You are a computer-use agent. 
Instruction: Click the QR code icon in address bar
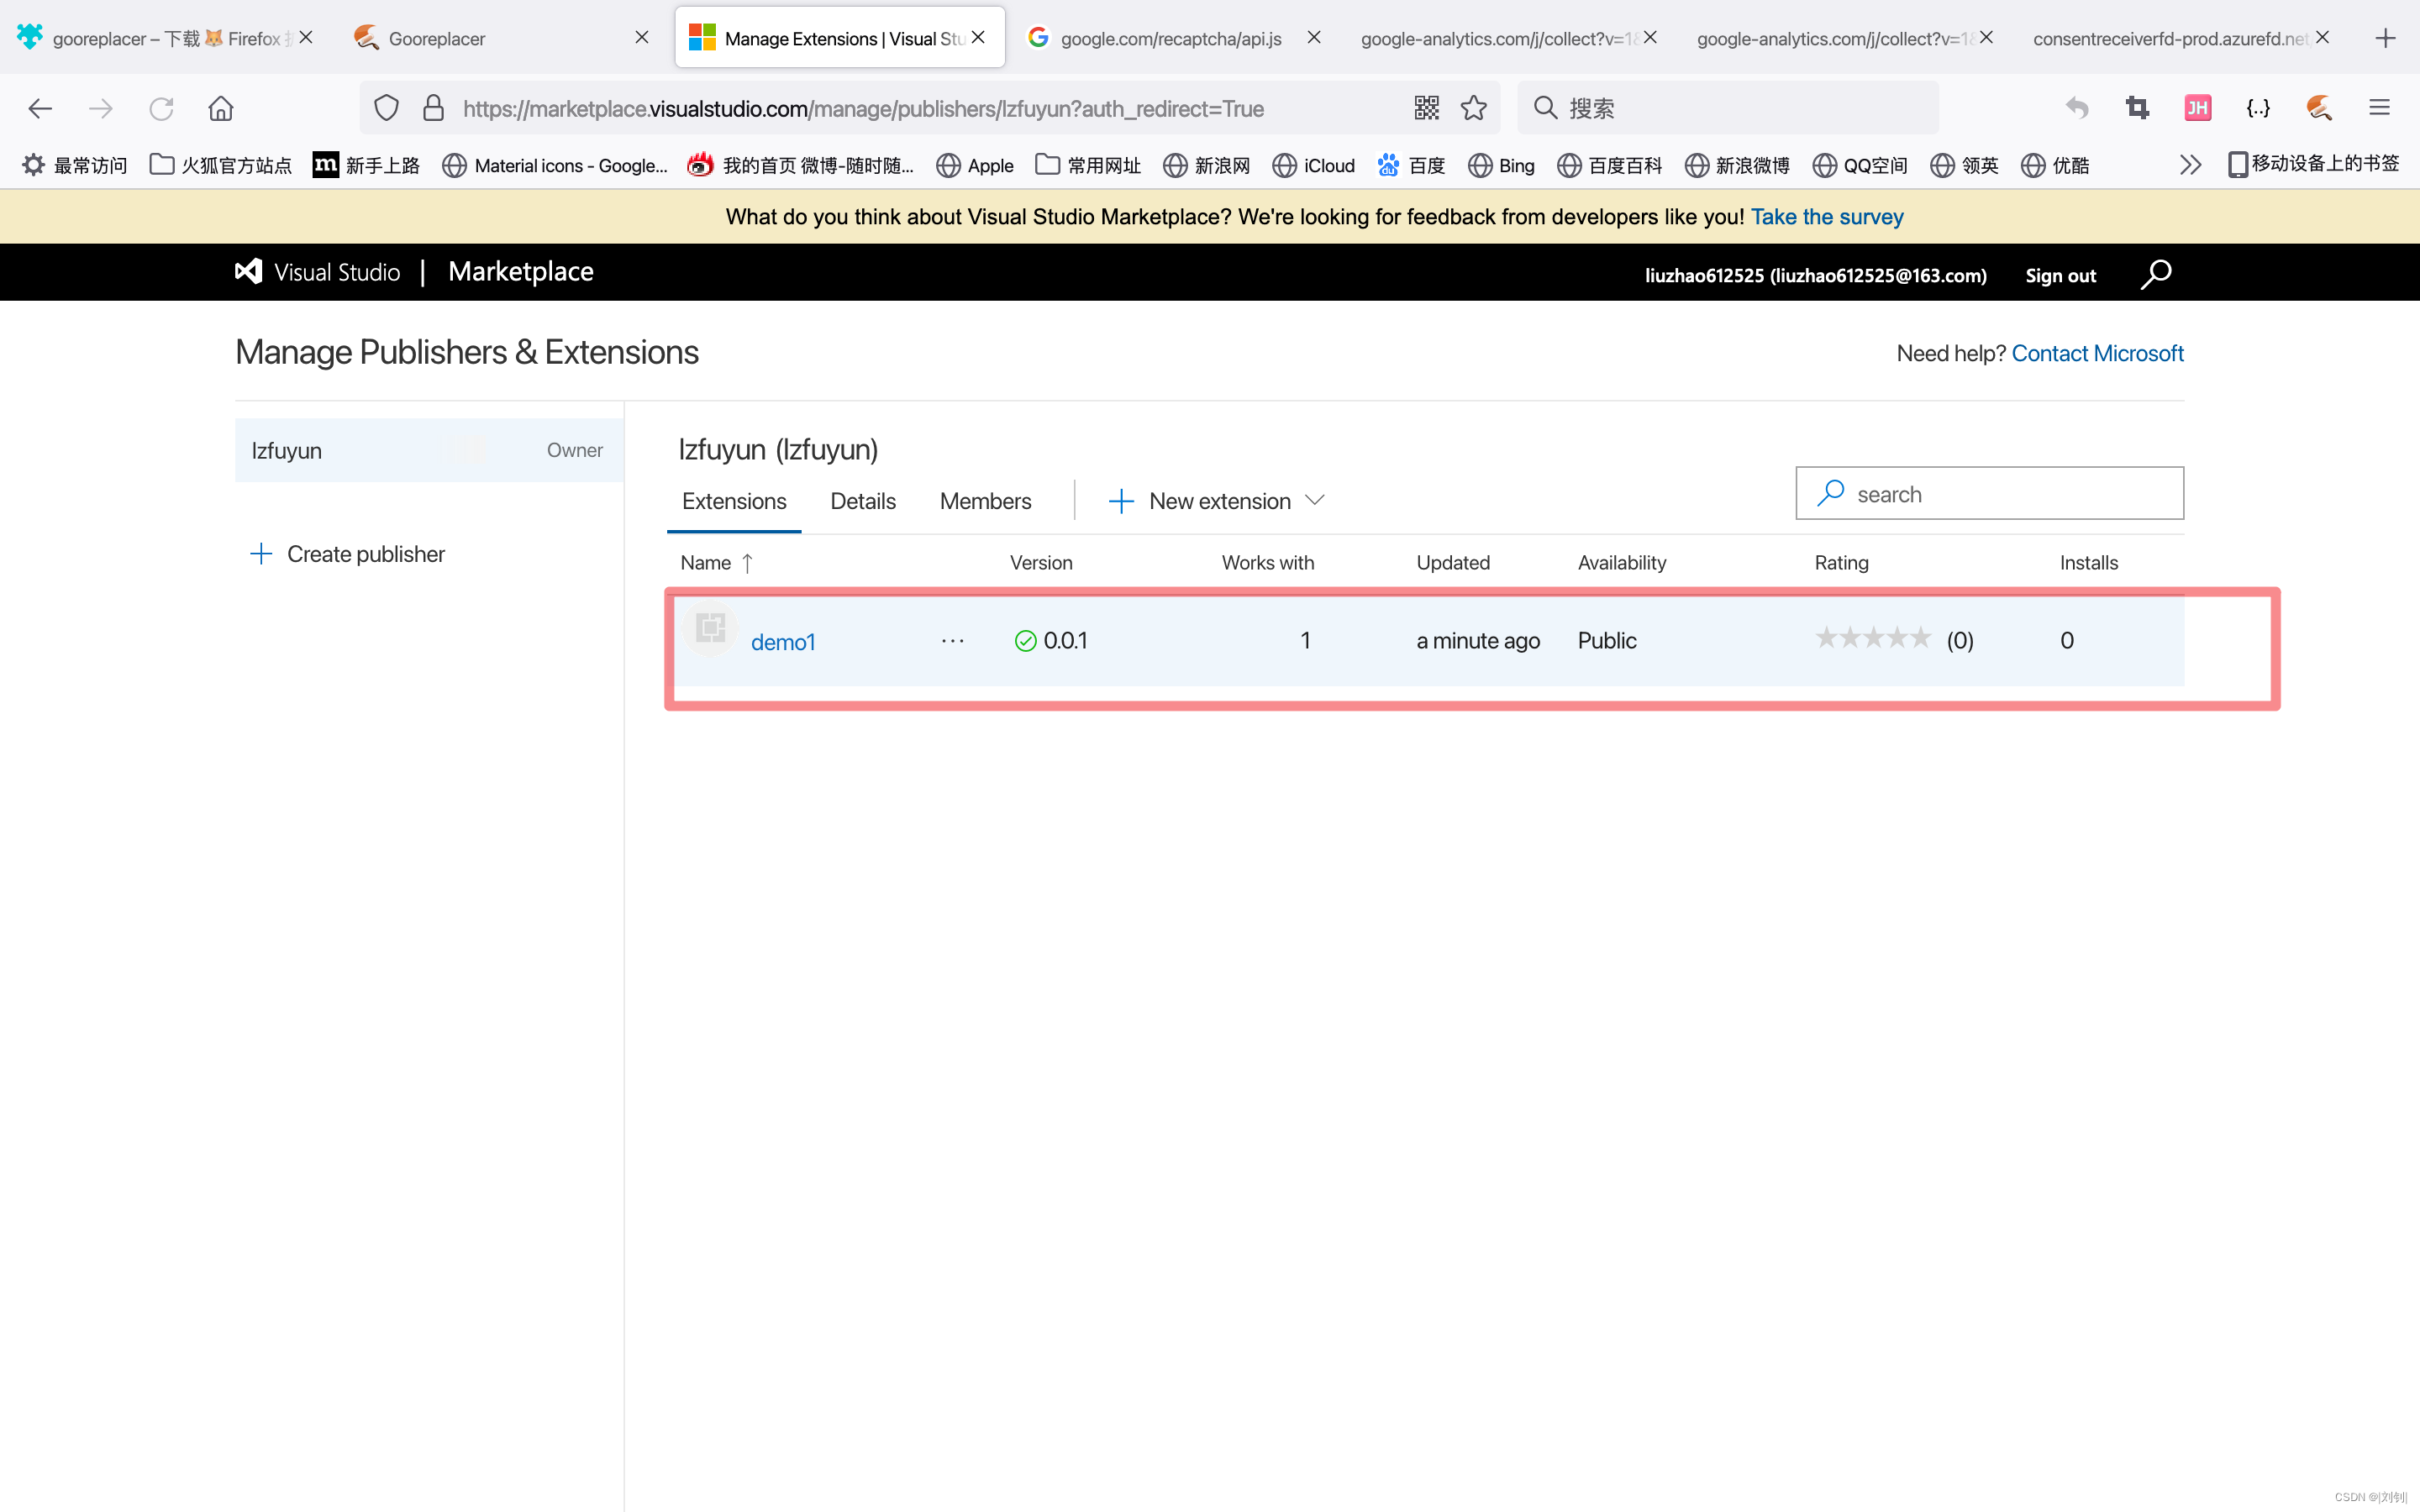tap(1426, 108)
